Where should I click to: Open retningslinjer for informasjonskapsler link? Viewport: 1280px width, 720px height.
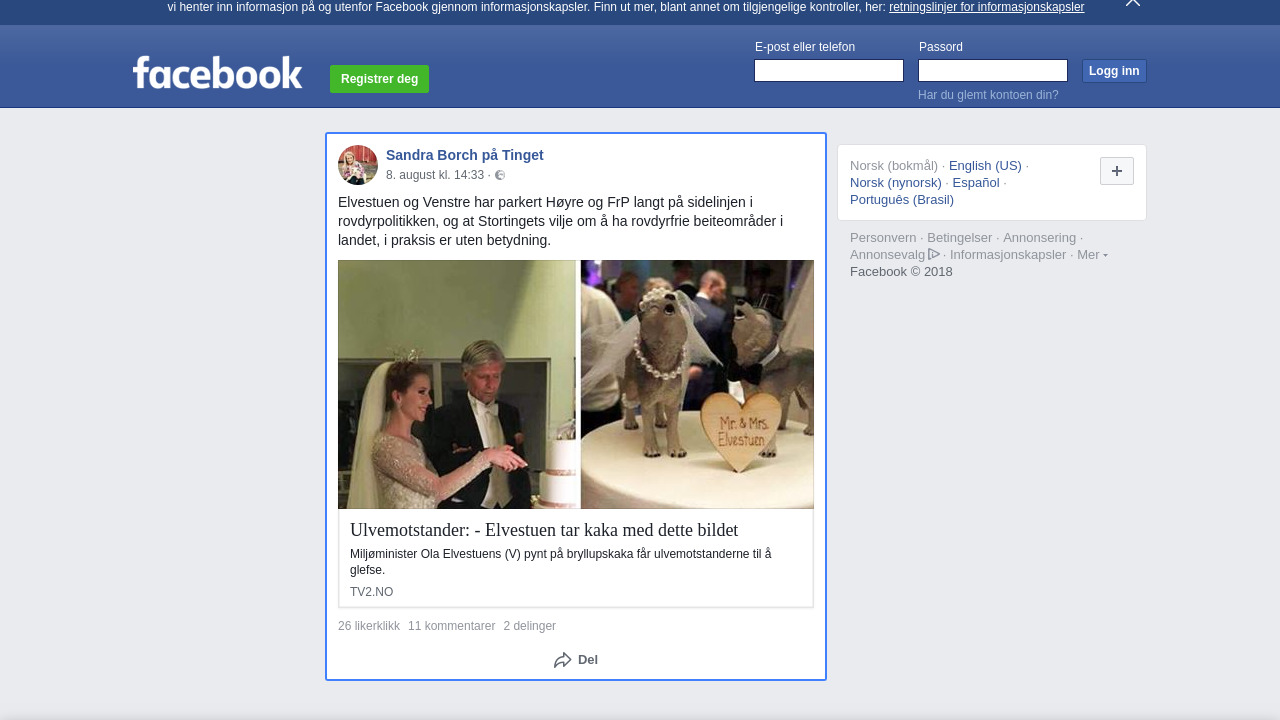point(986,7)
